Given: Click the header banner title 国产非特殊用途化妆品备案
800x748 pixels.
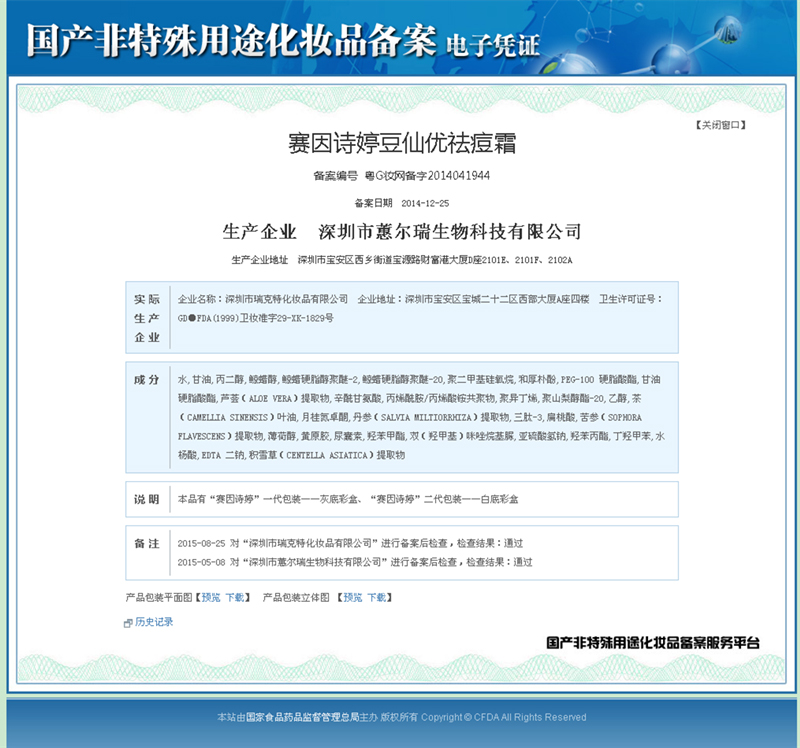Looking at the screenshot, I should [231, 40].
